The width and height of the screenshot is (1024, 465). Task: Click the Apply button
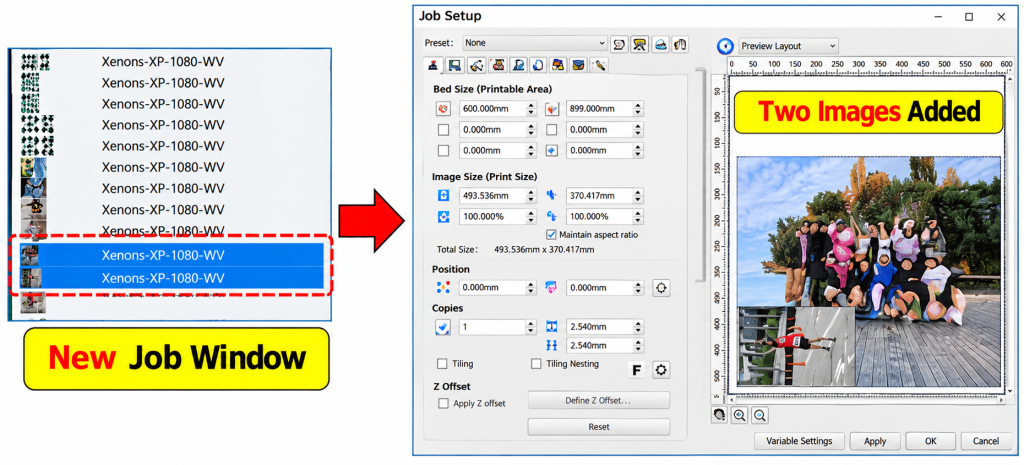point(875,441)
